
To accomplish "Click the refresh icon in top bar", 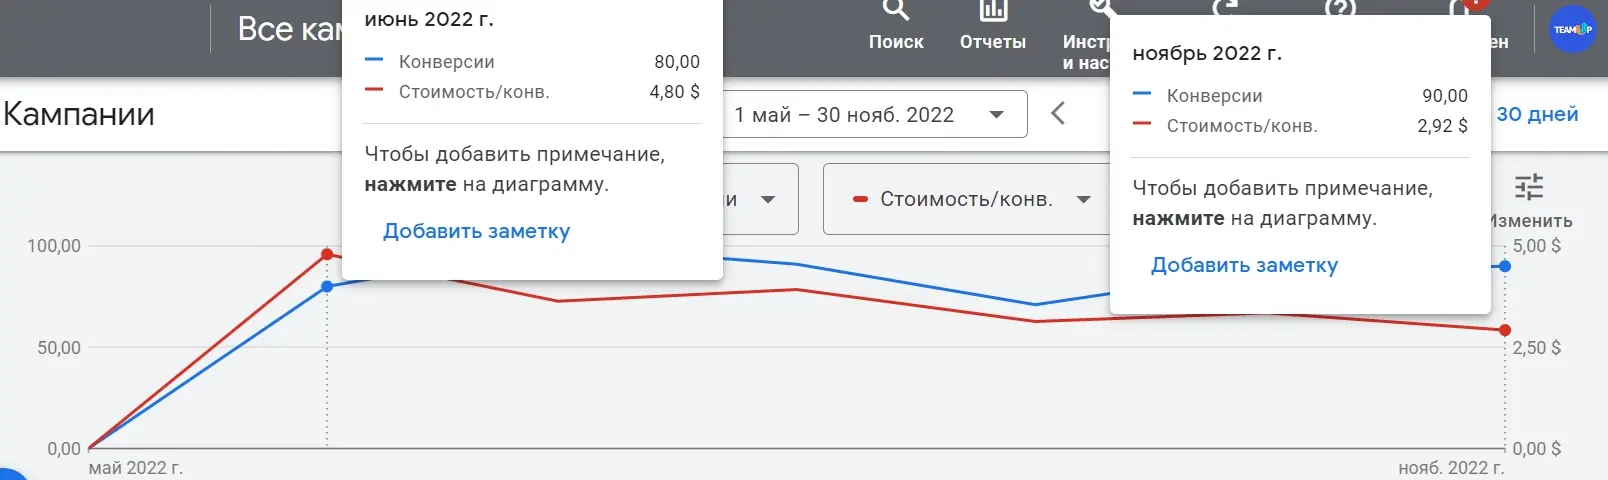I will point(1225,8).
